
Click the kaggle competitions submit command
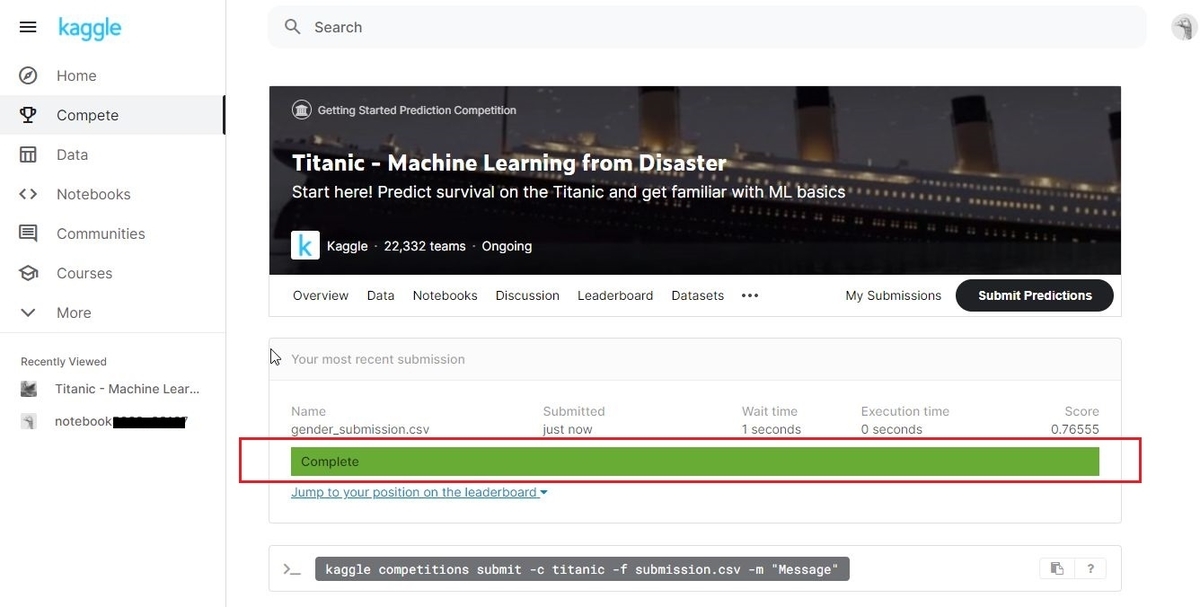[x=583, y=569]
